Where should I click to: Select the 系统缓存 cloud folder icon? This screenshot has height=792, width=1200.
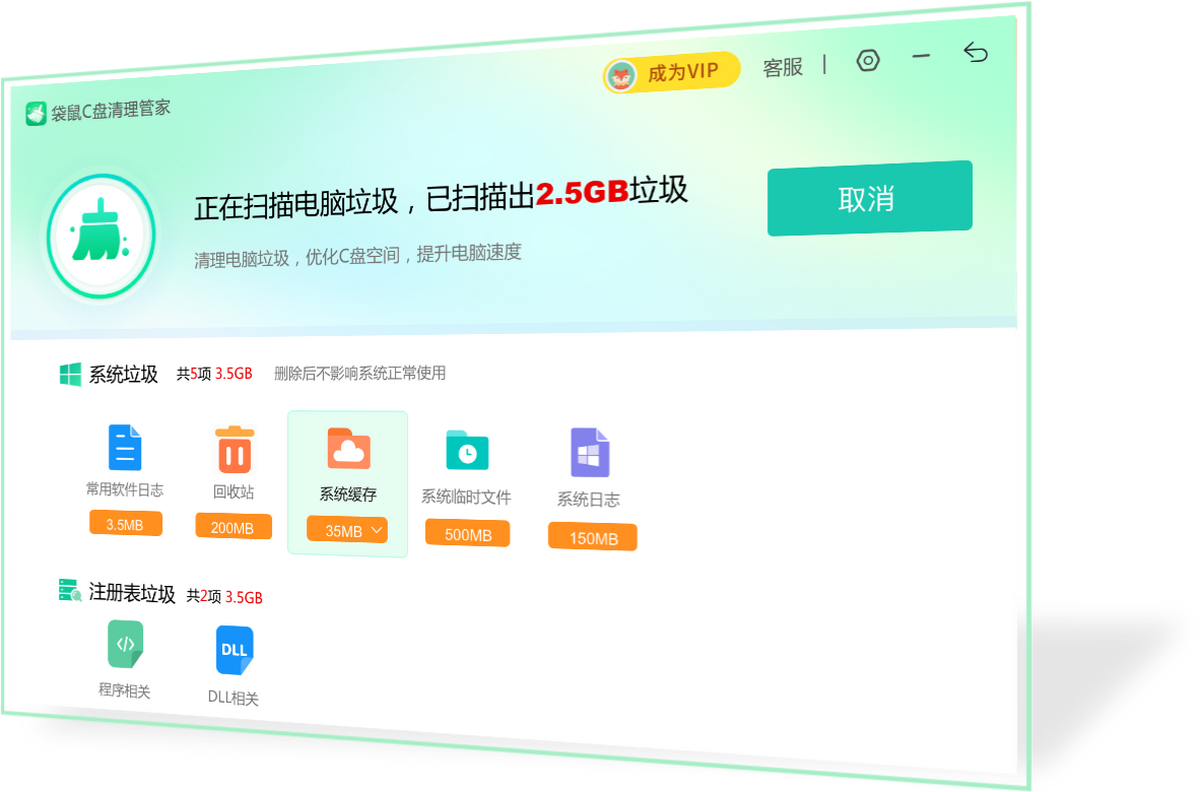(348, 448)
